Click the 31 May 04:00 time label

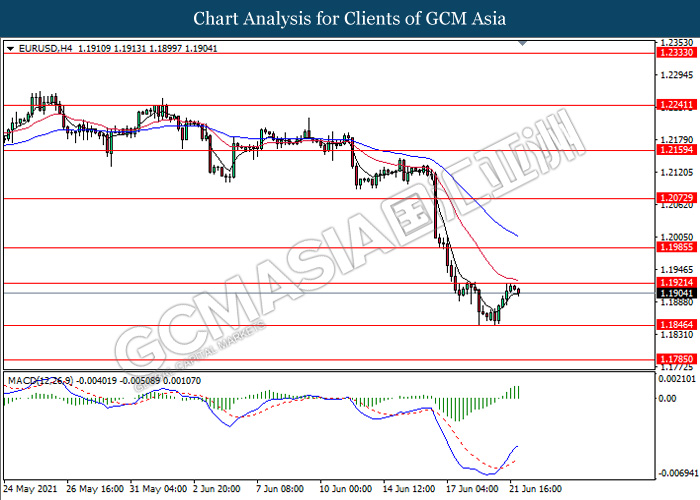158,489
